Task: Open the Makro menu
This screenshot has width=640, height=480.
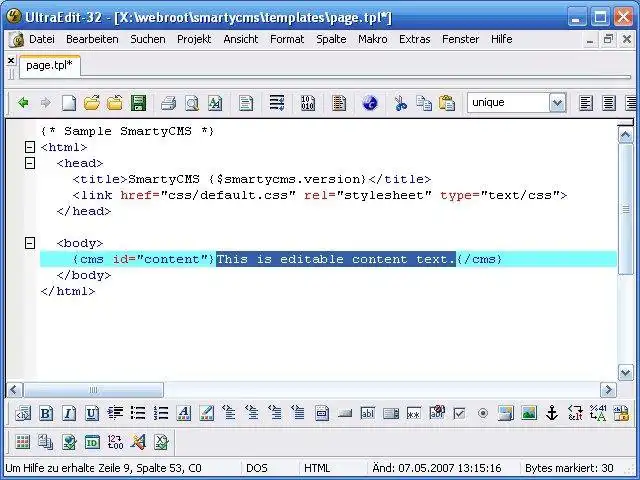Action: click(x=373, y=39)
